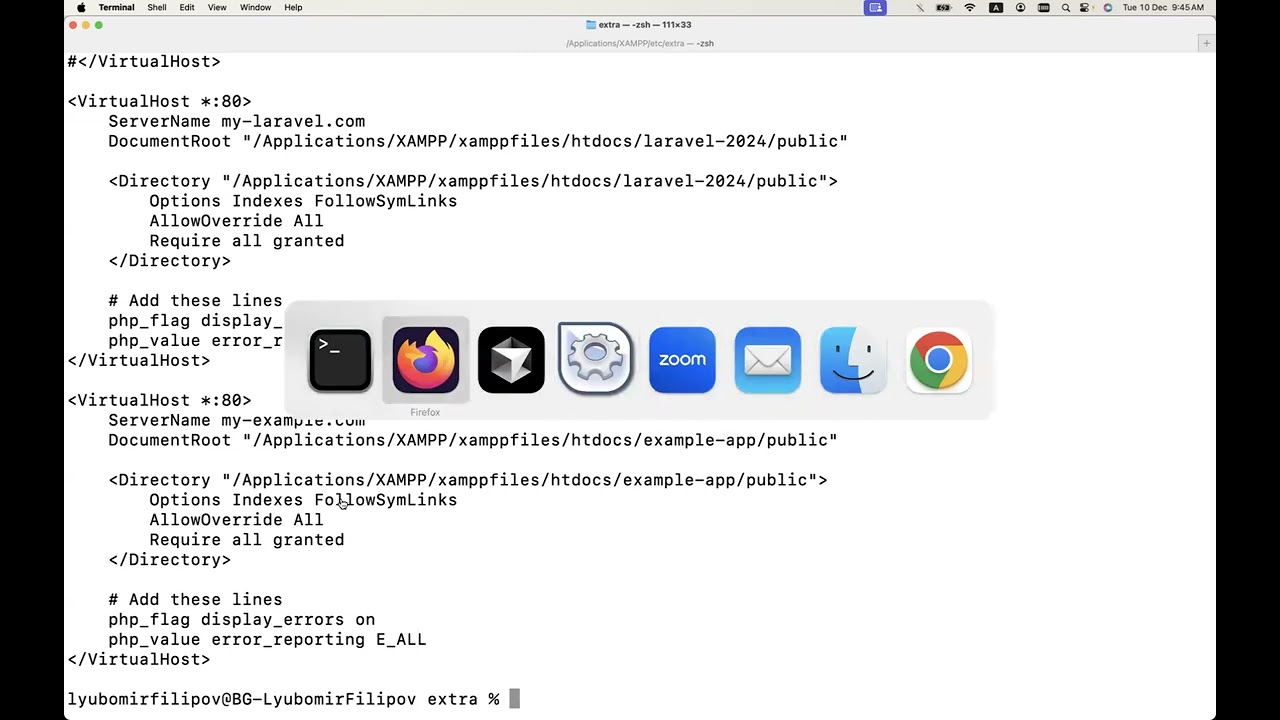Click the last '</VirtualHost>' closing tag
Viewport: 1280px width, 720px height.
pos(139,659)
